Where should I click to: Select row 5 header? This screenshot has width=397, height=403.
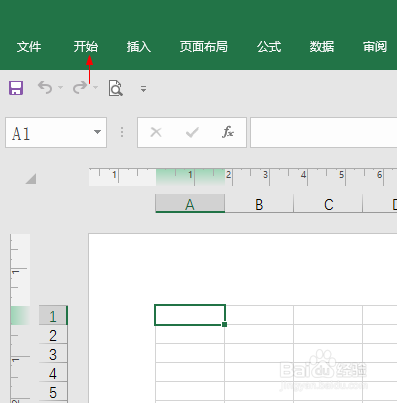53,392
